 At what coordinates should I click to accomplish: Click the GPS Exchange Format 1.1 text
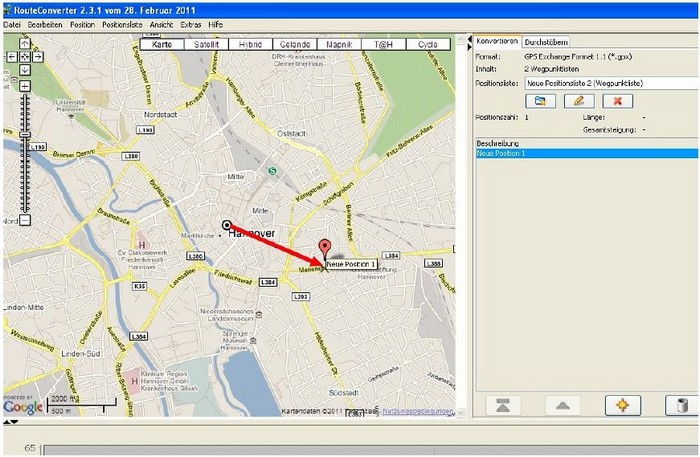pyautogui.click(x=578, y=57)
